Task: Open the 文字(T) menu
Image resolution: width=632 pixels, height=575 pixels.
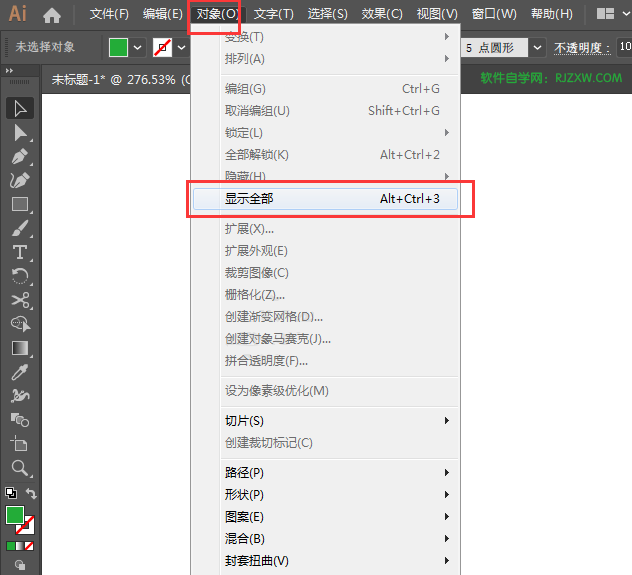Action: click(274, 14)
